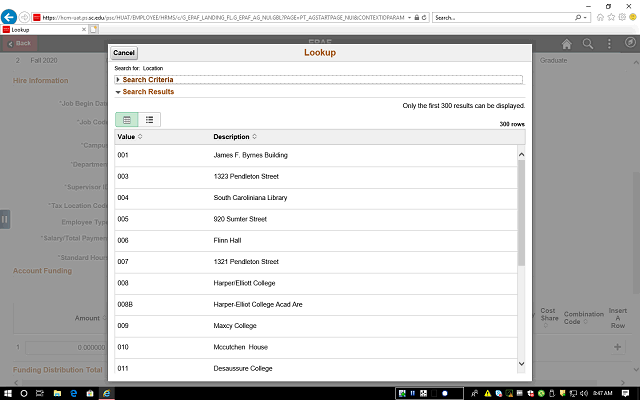The height and width of the screenshot is (400, 640).
Task: Pick 920 Sumter Street location
Action: click(316, 219)
